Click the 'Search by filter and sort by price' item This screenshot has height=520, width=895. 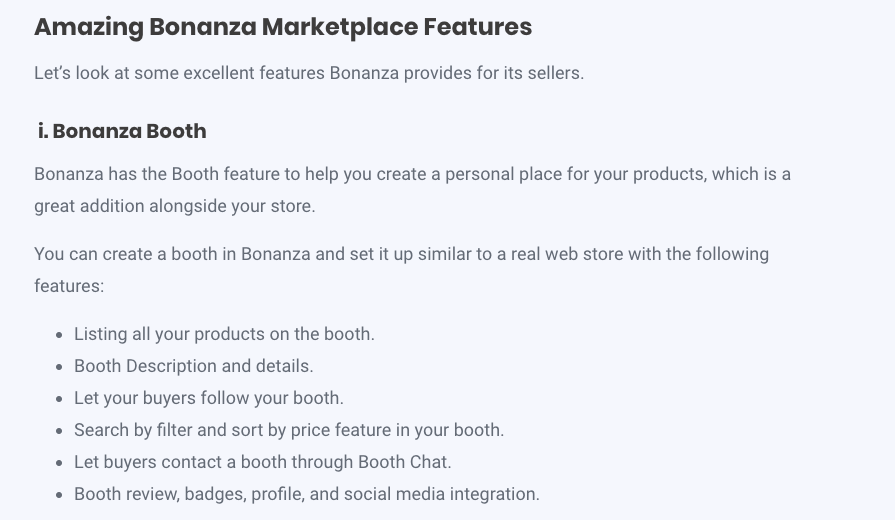point(288,430)
